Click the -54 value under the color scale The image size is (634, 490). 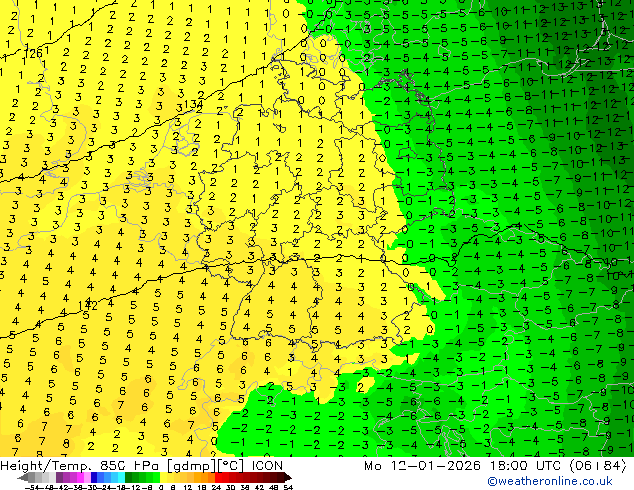(33, 487)
